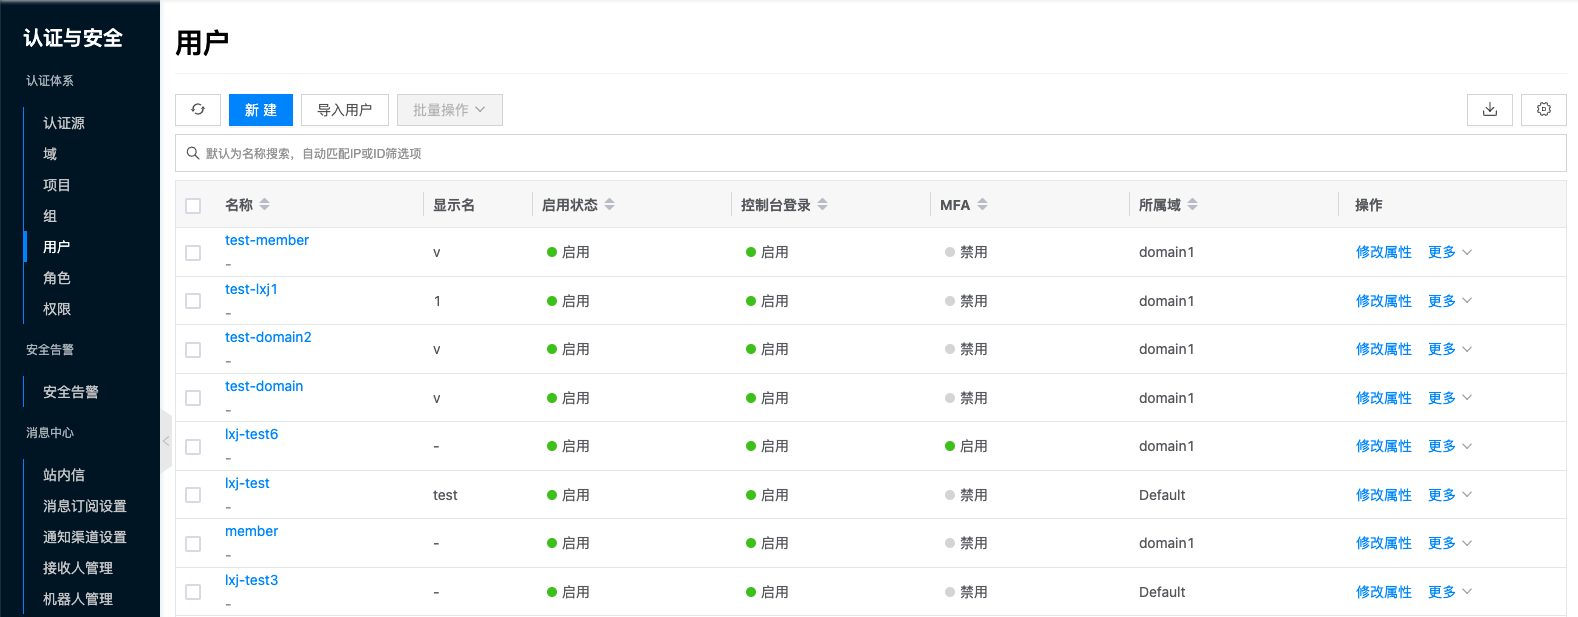1578x617 pixels.
Task: Sort by MFA column sort icon
Action: (983, 205)
